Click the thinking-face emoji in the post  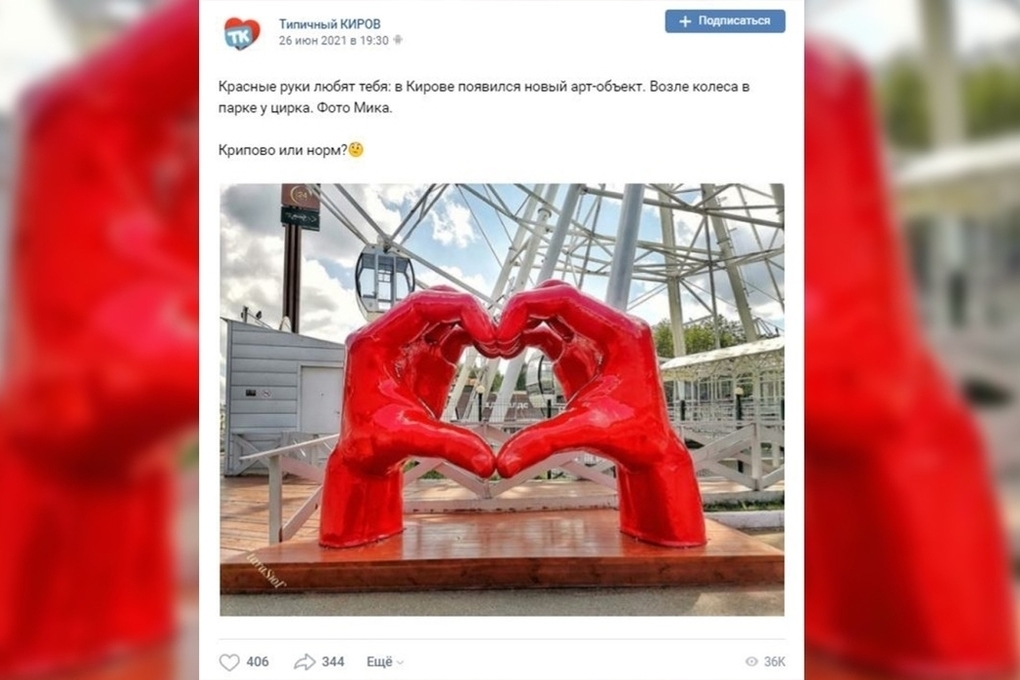[x=356, y=150]
